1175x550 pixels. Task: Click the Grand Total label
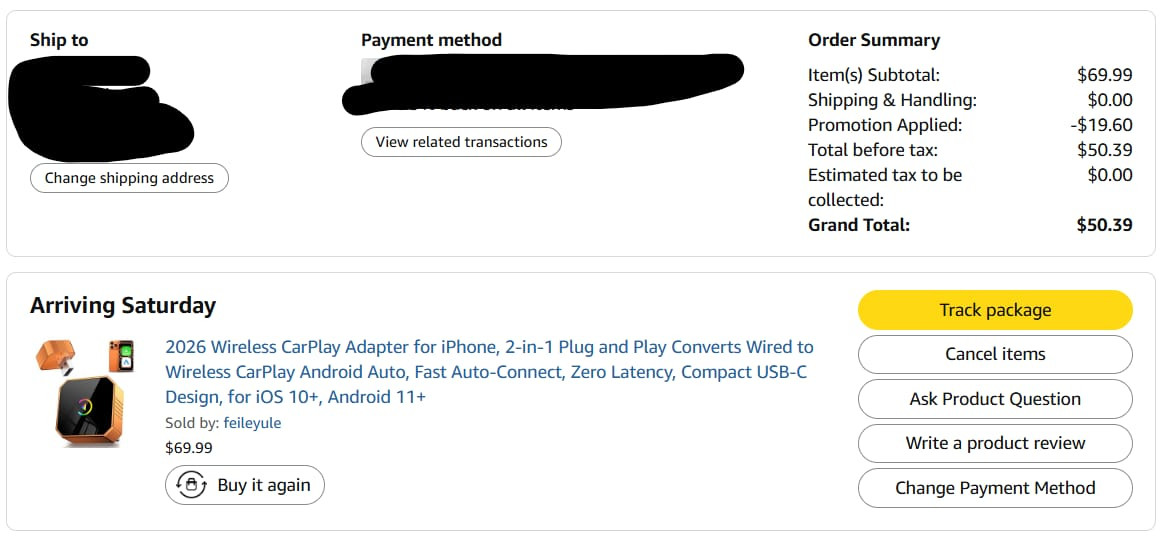[859, 225]
